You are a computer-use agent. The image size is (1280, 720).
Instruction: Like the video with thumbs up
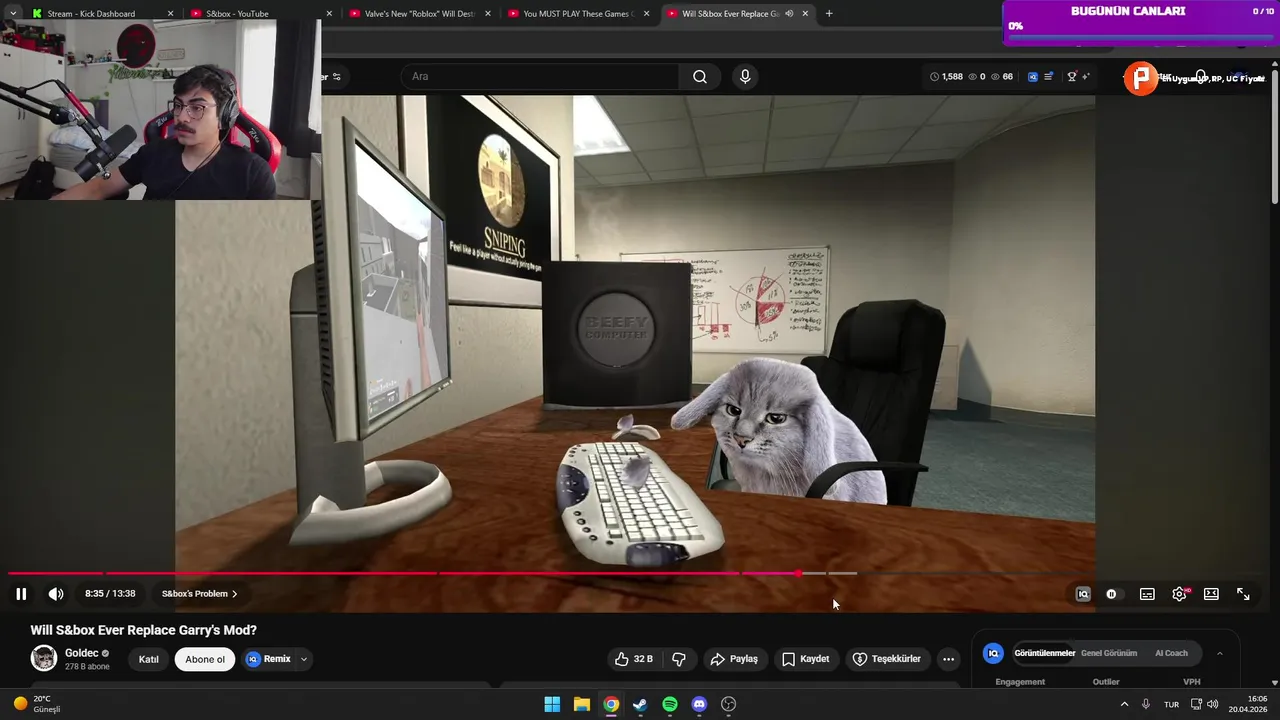pos(633,659)
